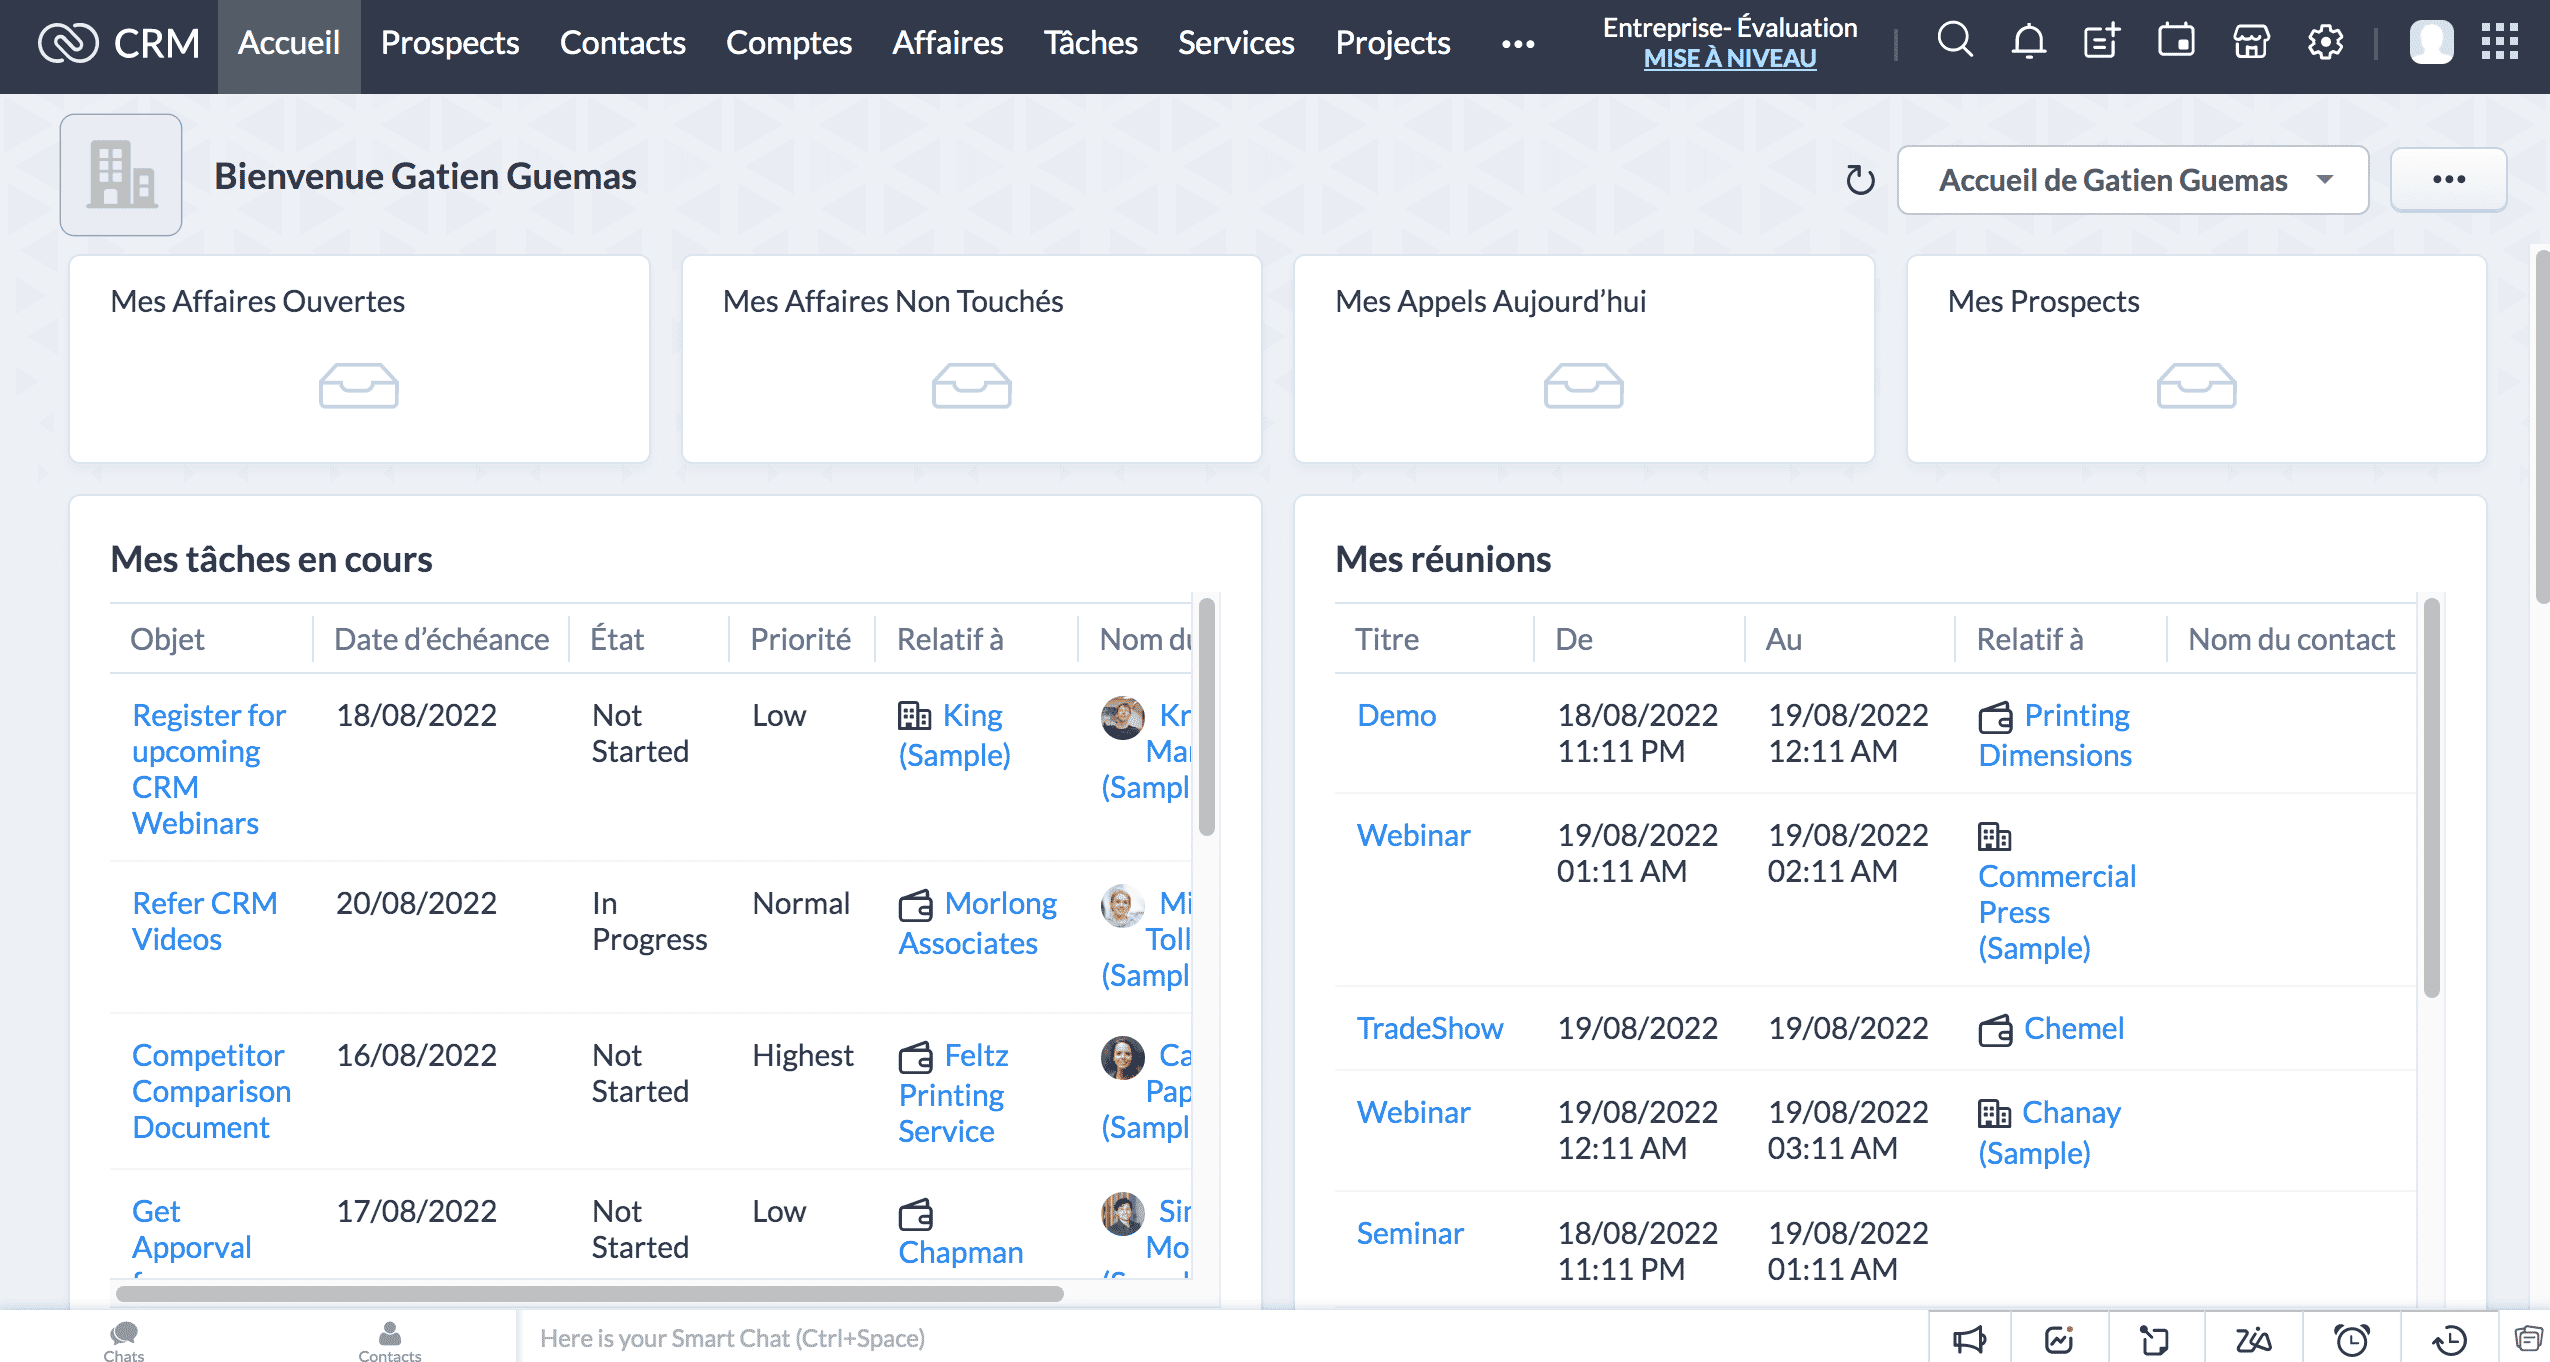The image size is (2550, 1362).
Task: Open the three-dots options menu near dashboard selector
Action: click(2449, 180)
